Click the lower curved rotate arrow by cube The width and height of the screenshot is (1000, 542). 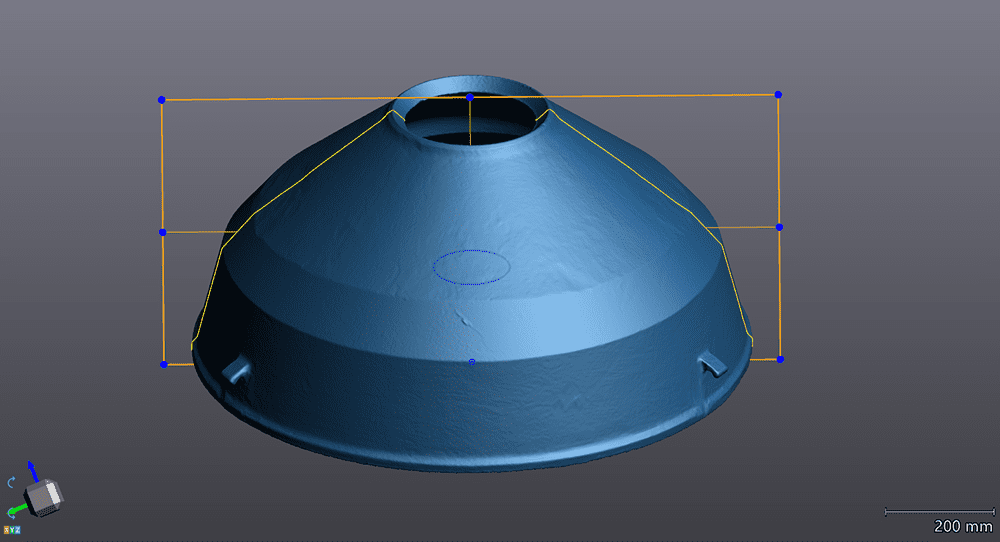click(11, 512)
